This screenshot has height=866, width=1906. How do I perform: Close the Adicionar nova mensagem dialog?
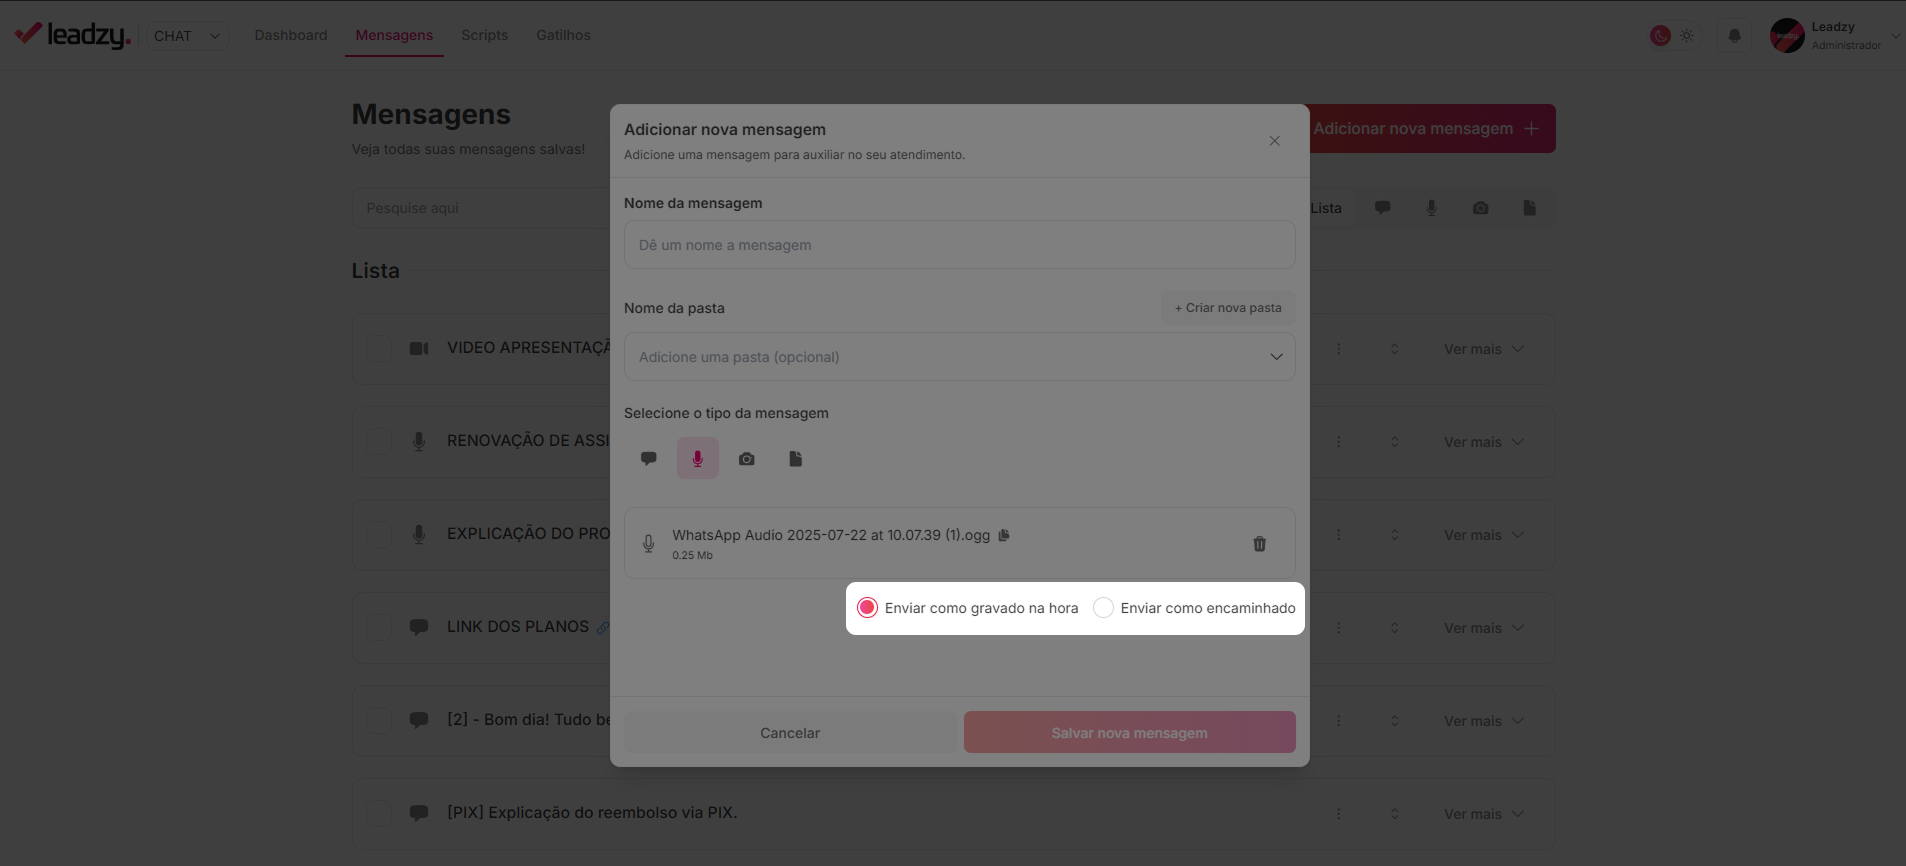[1274, 141]
